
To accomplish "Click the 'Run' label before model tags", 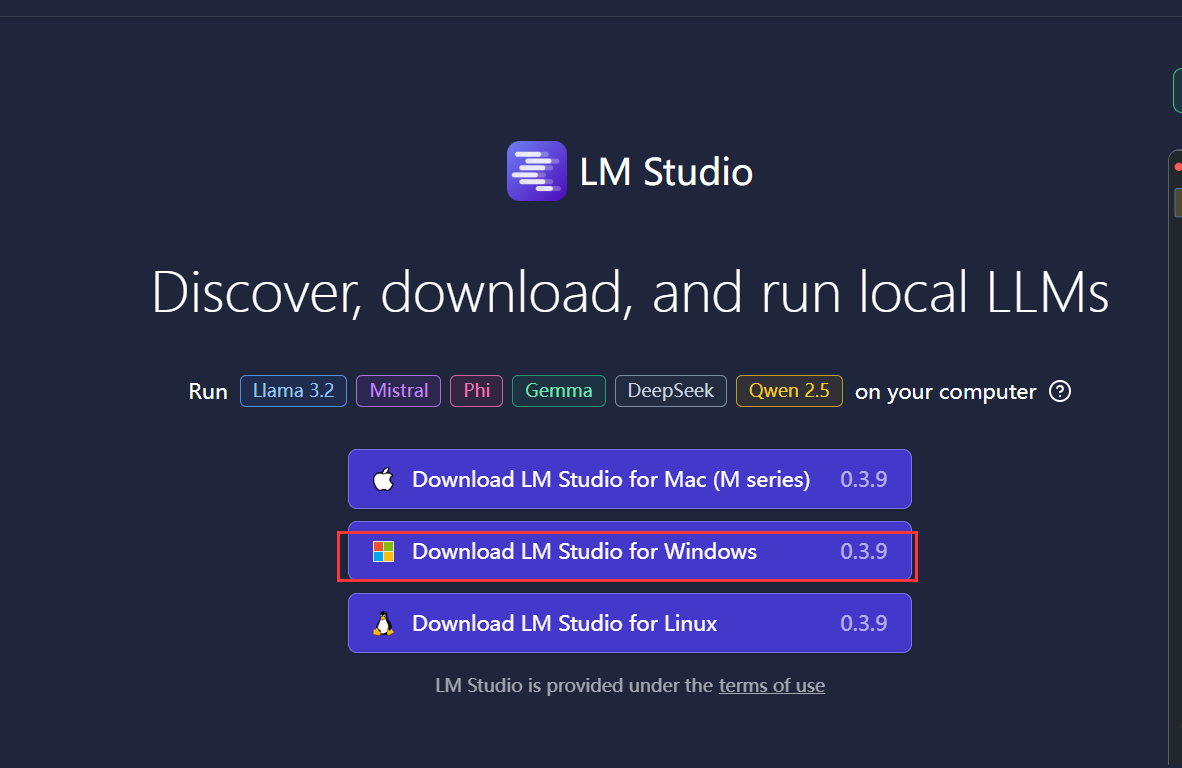I will [x=208, y=392].
